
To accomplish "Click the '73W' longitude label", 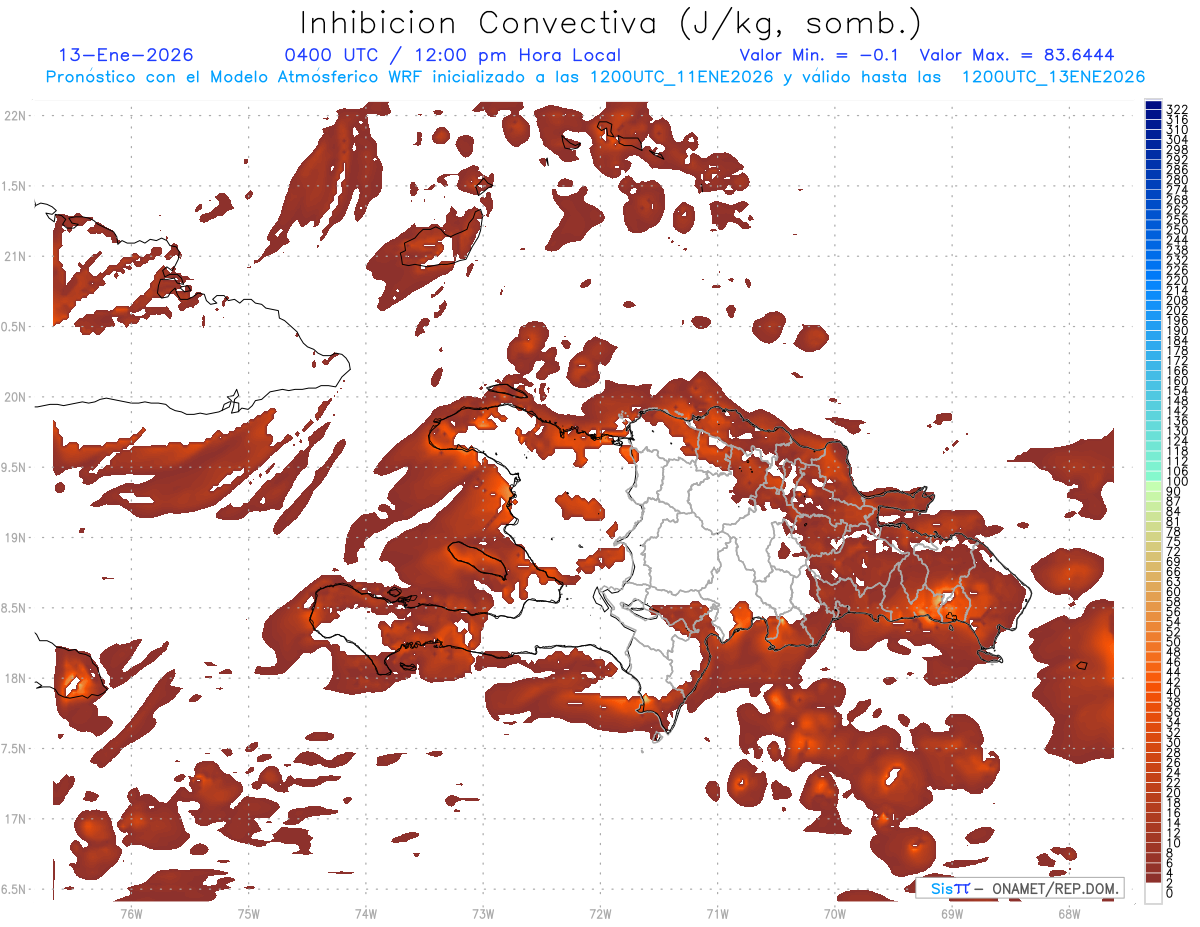I will [x=483, y=913].
